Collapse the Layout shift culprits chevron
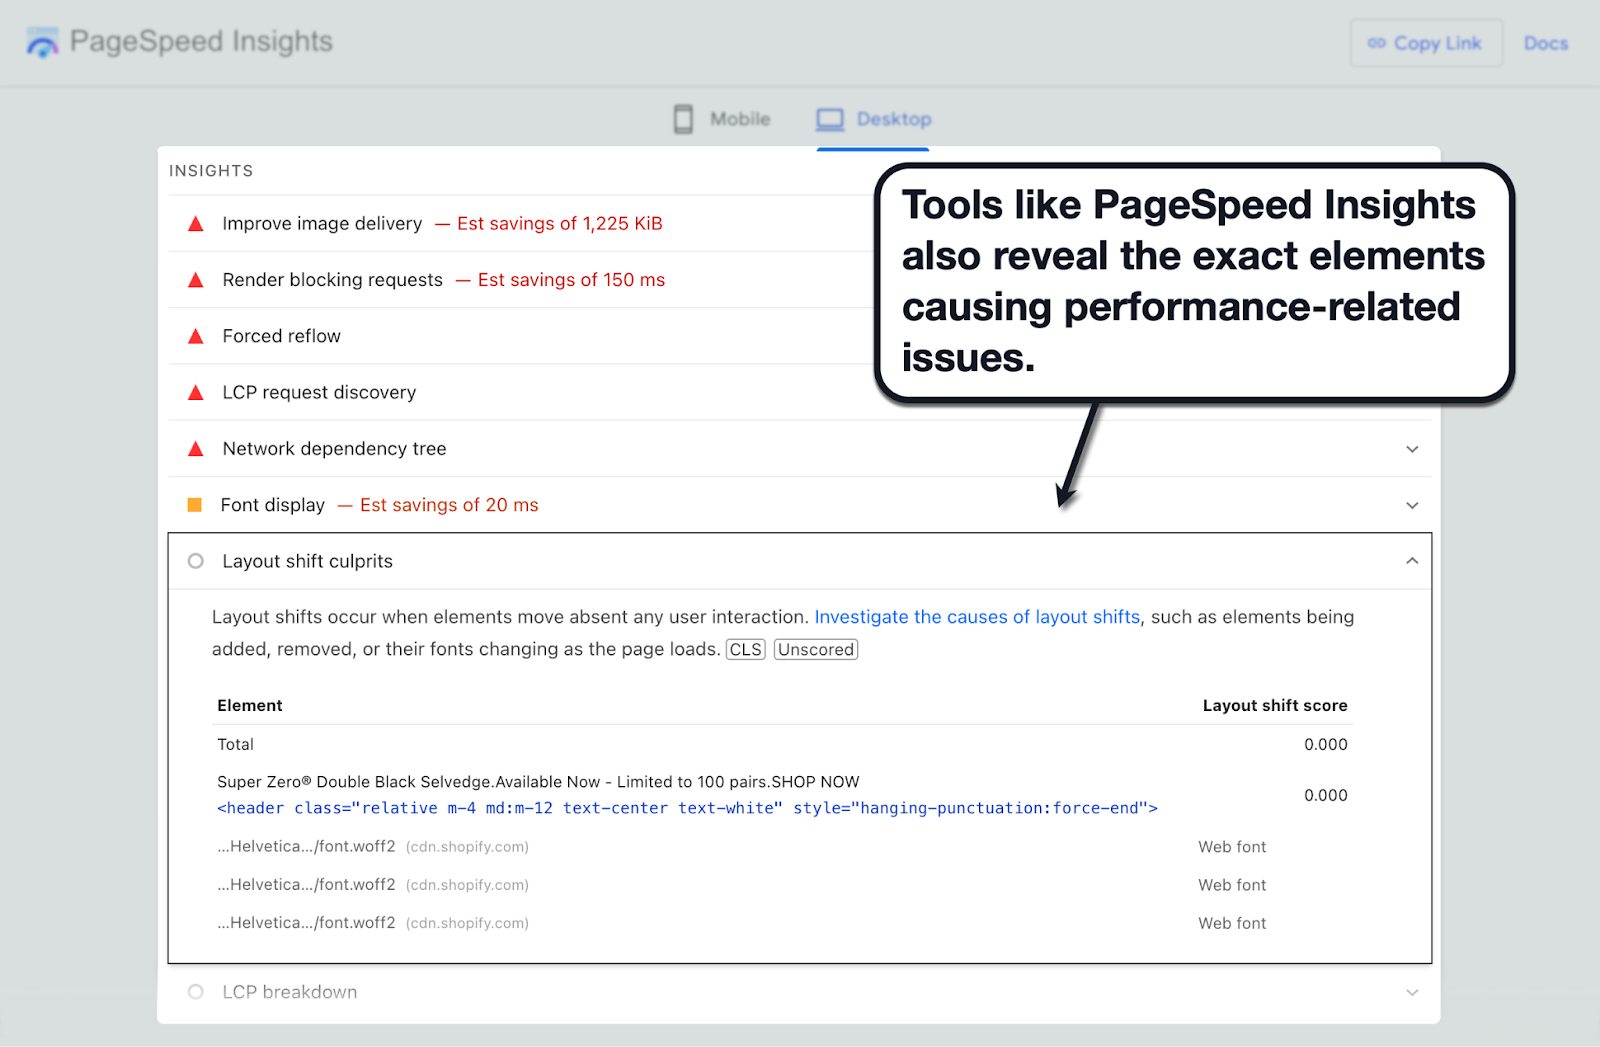Image resolution: width=1600 pixels, height=1047 pixels. (1412, 561)
